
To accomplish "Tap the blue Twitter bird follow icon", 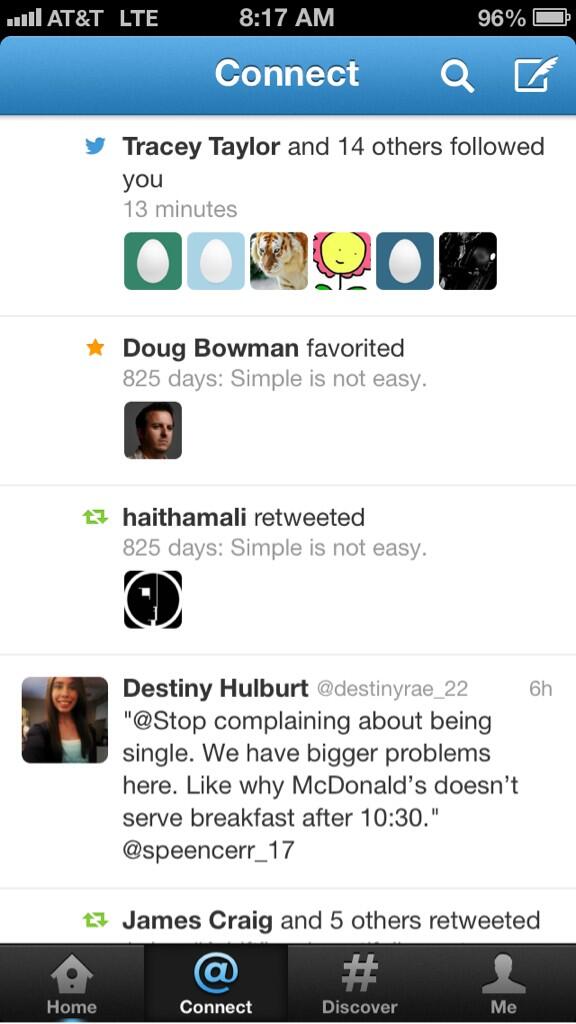I will [95, 146].
